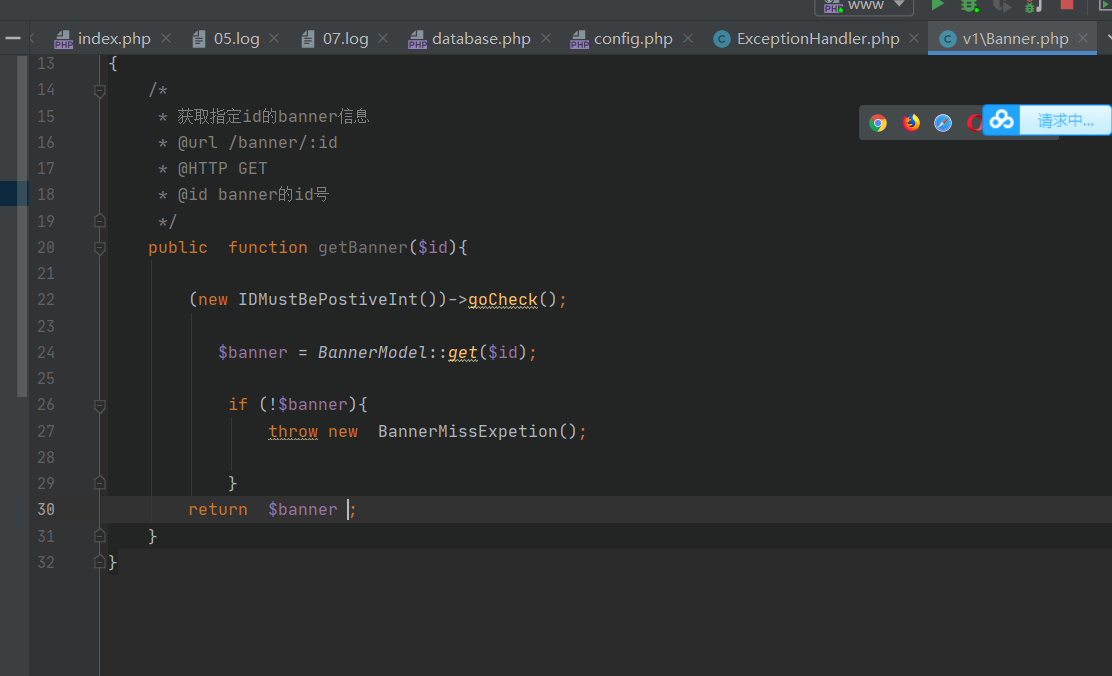Switch to the 05.log tab
1112x676 pixels.
(236, 39)
